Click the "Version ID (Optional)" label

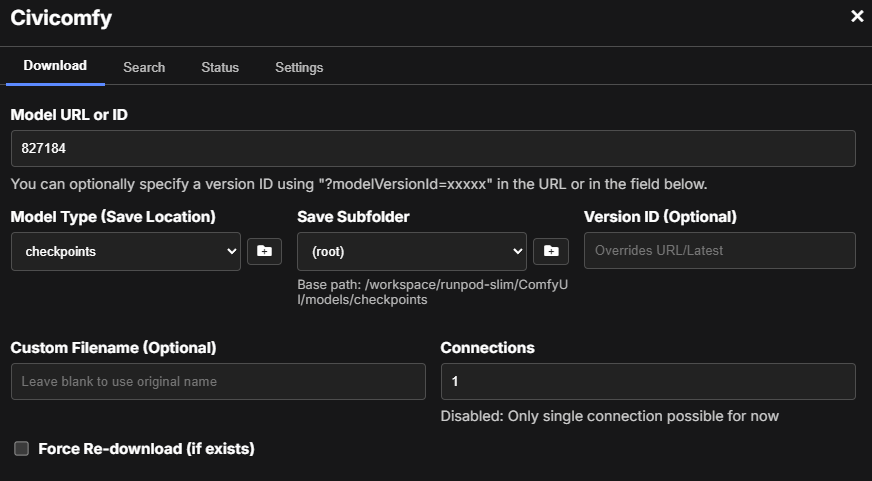(660, 216)
